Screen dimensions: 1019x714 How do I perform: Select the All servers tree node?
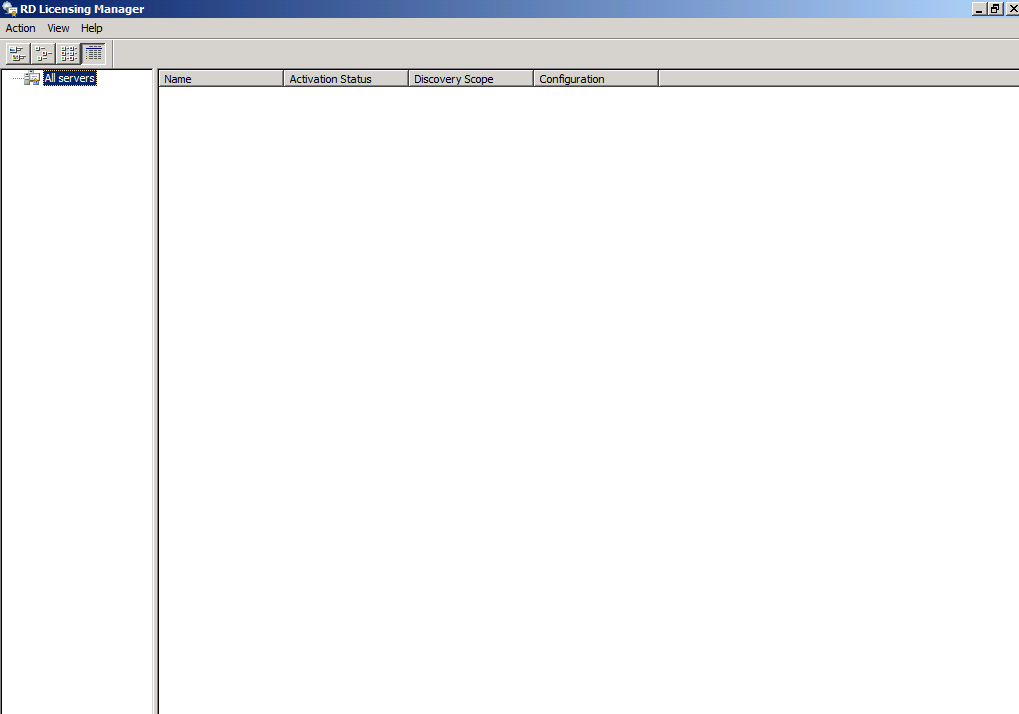[70, 78]
